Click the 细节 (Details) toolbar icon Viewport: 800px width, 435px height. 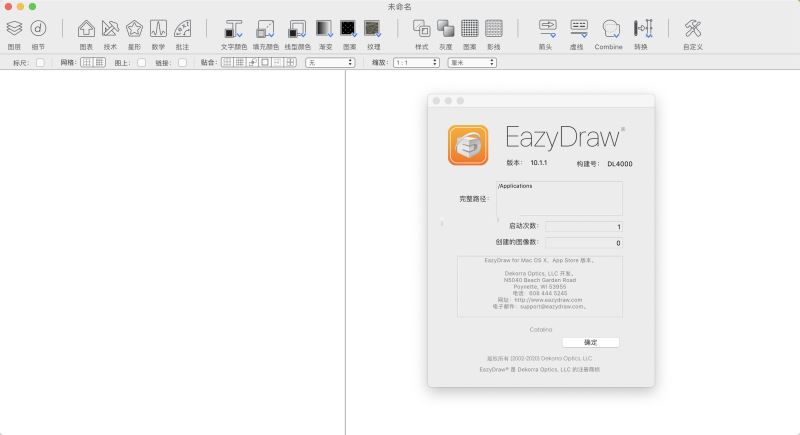[x=38, y=29]
